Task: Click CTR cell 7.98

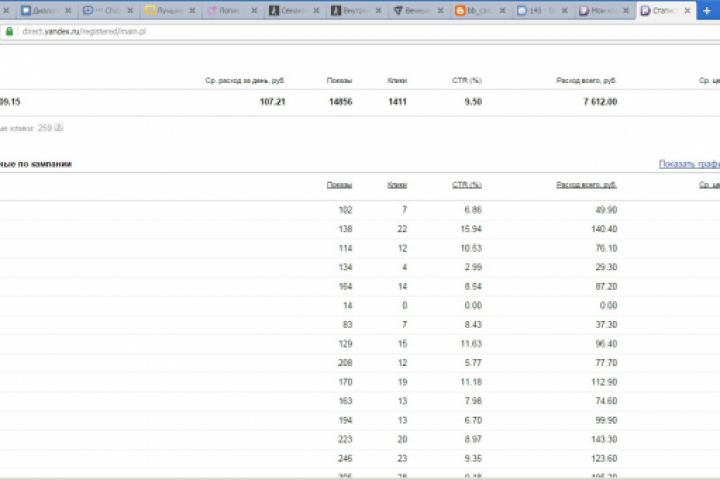Action: point(473,401)
